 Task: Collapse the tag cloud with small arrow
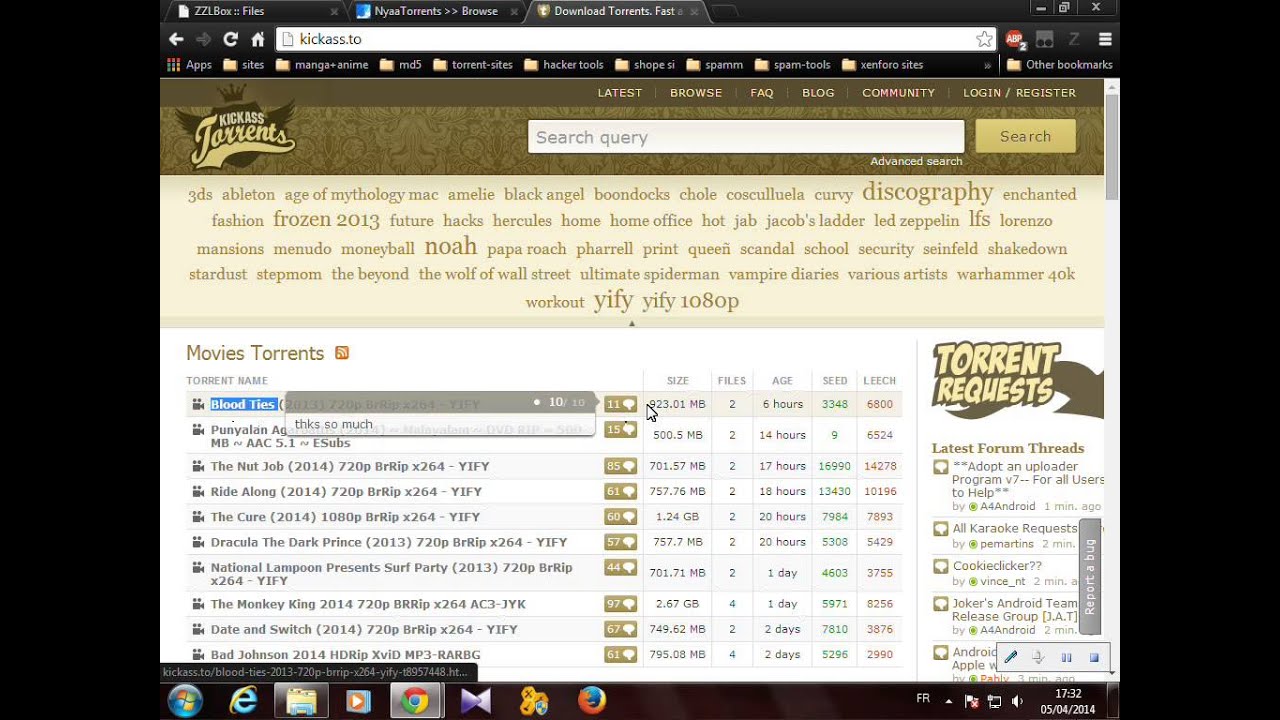(632, 323)
